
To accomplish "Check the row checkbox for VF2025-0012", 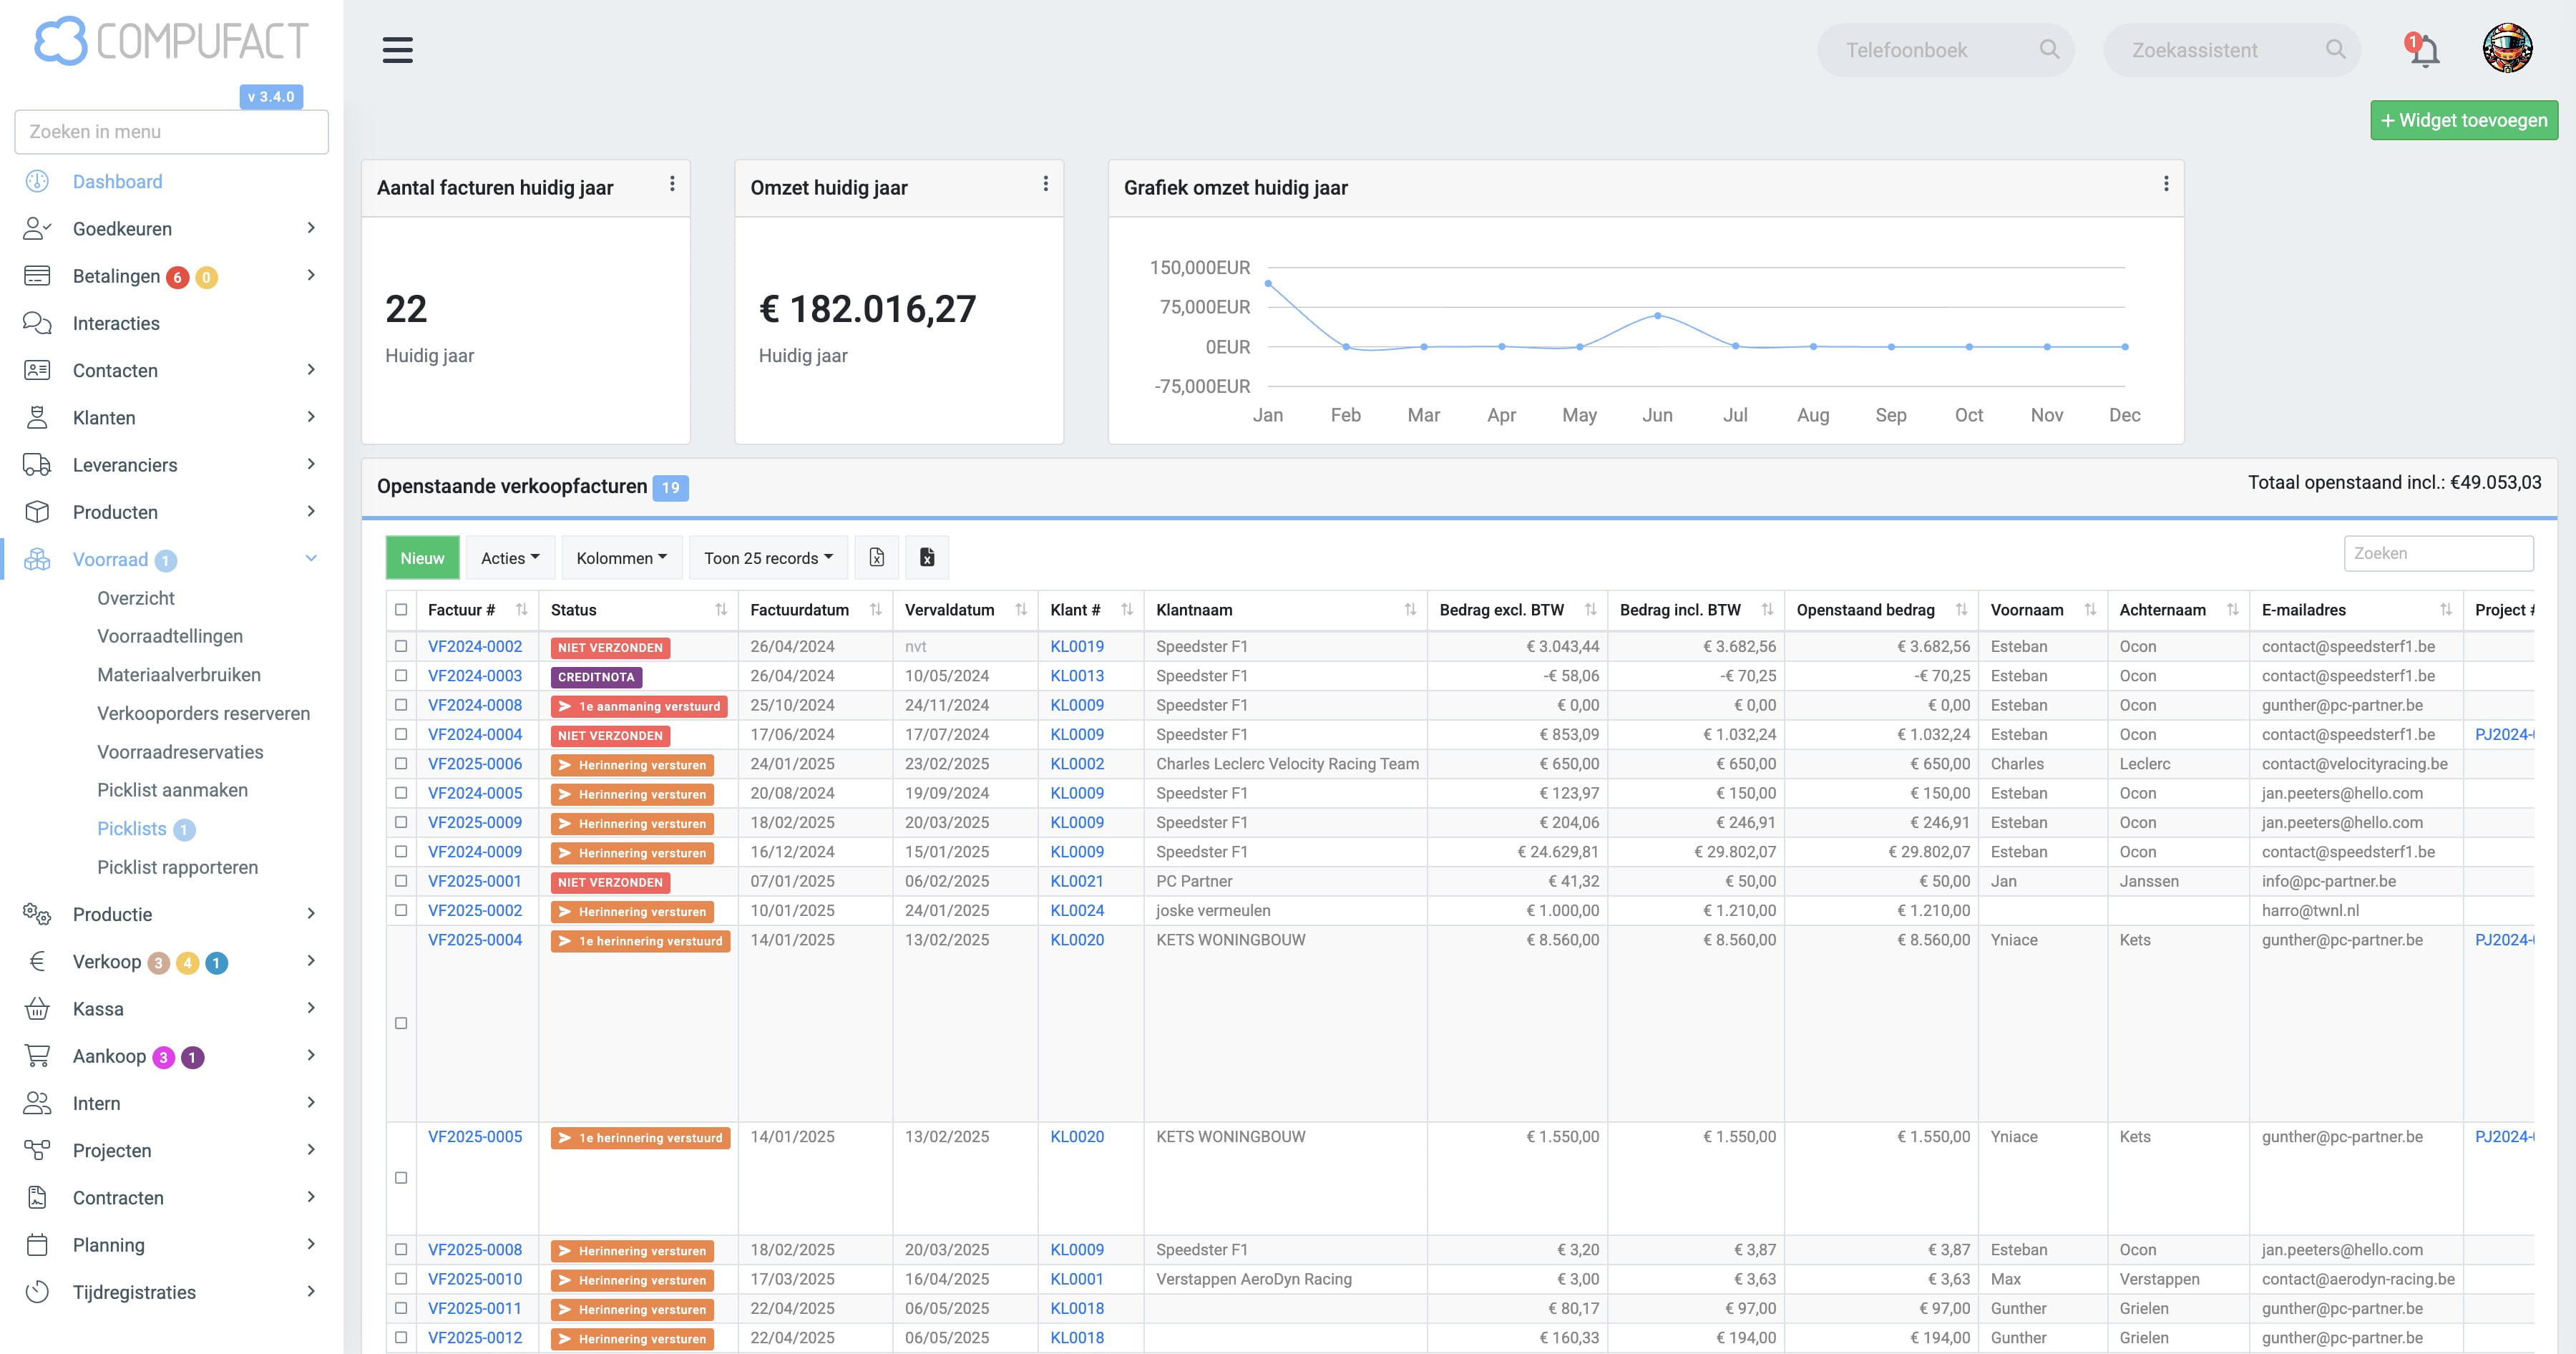I will 401,1337.
